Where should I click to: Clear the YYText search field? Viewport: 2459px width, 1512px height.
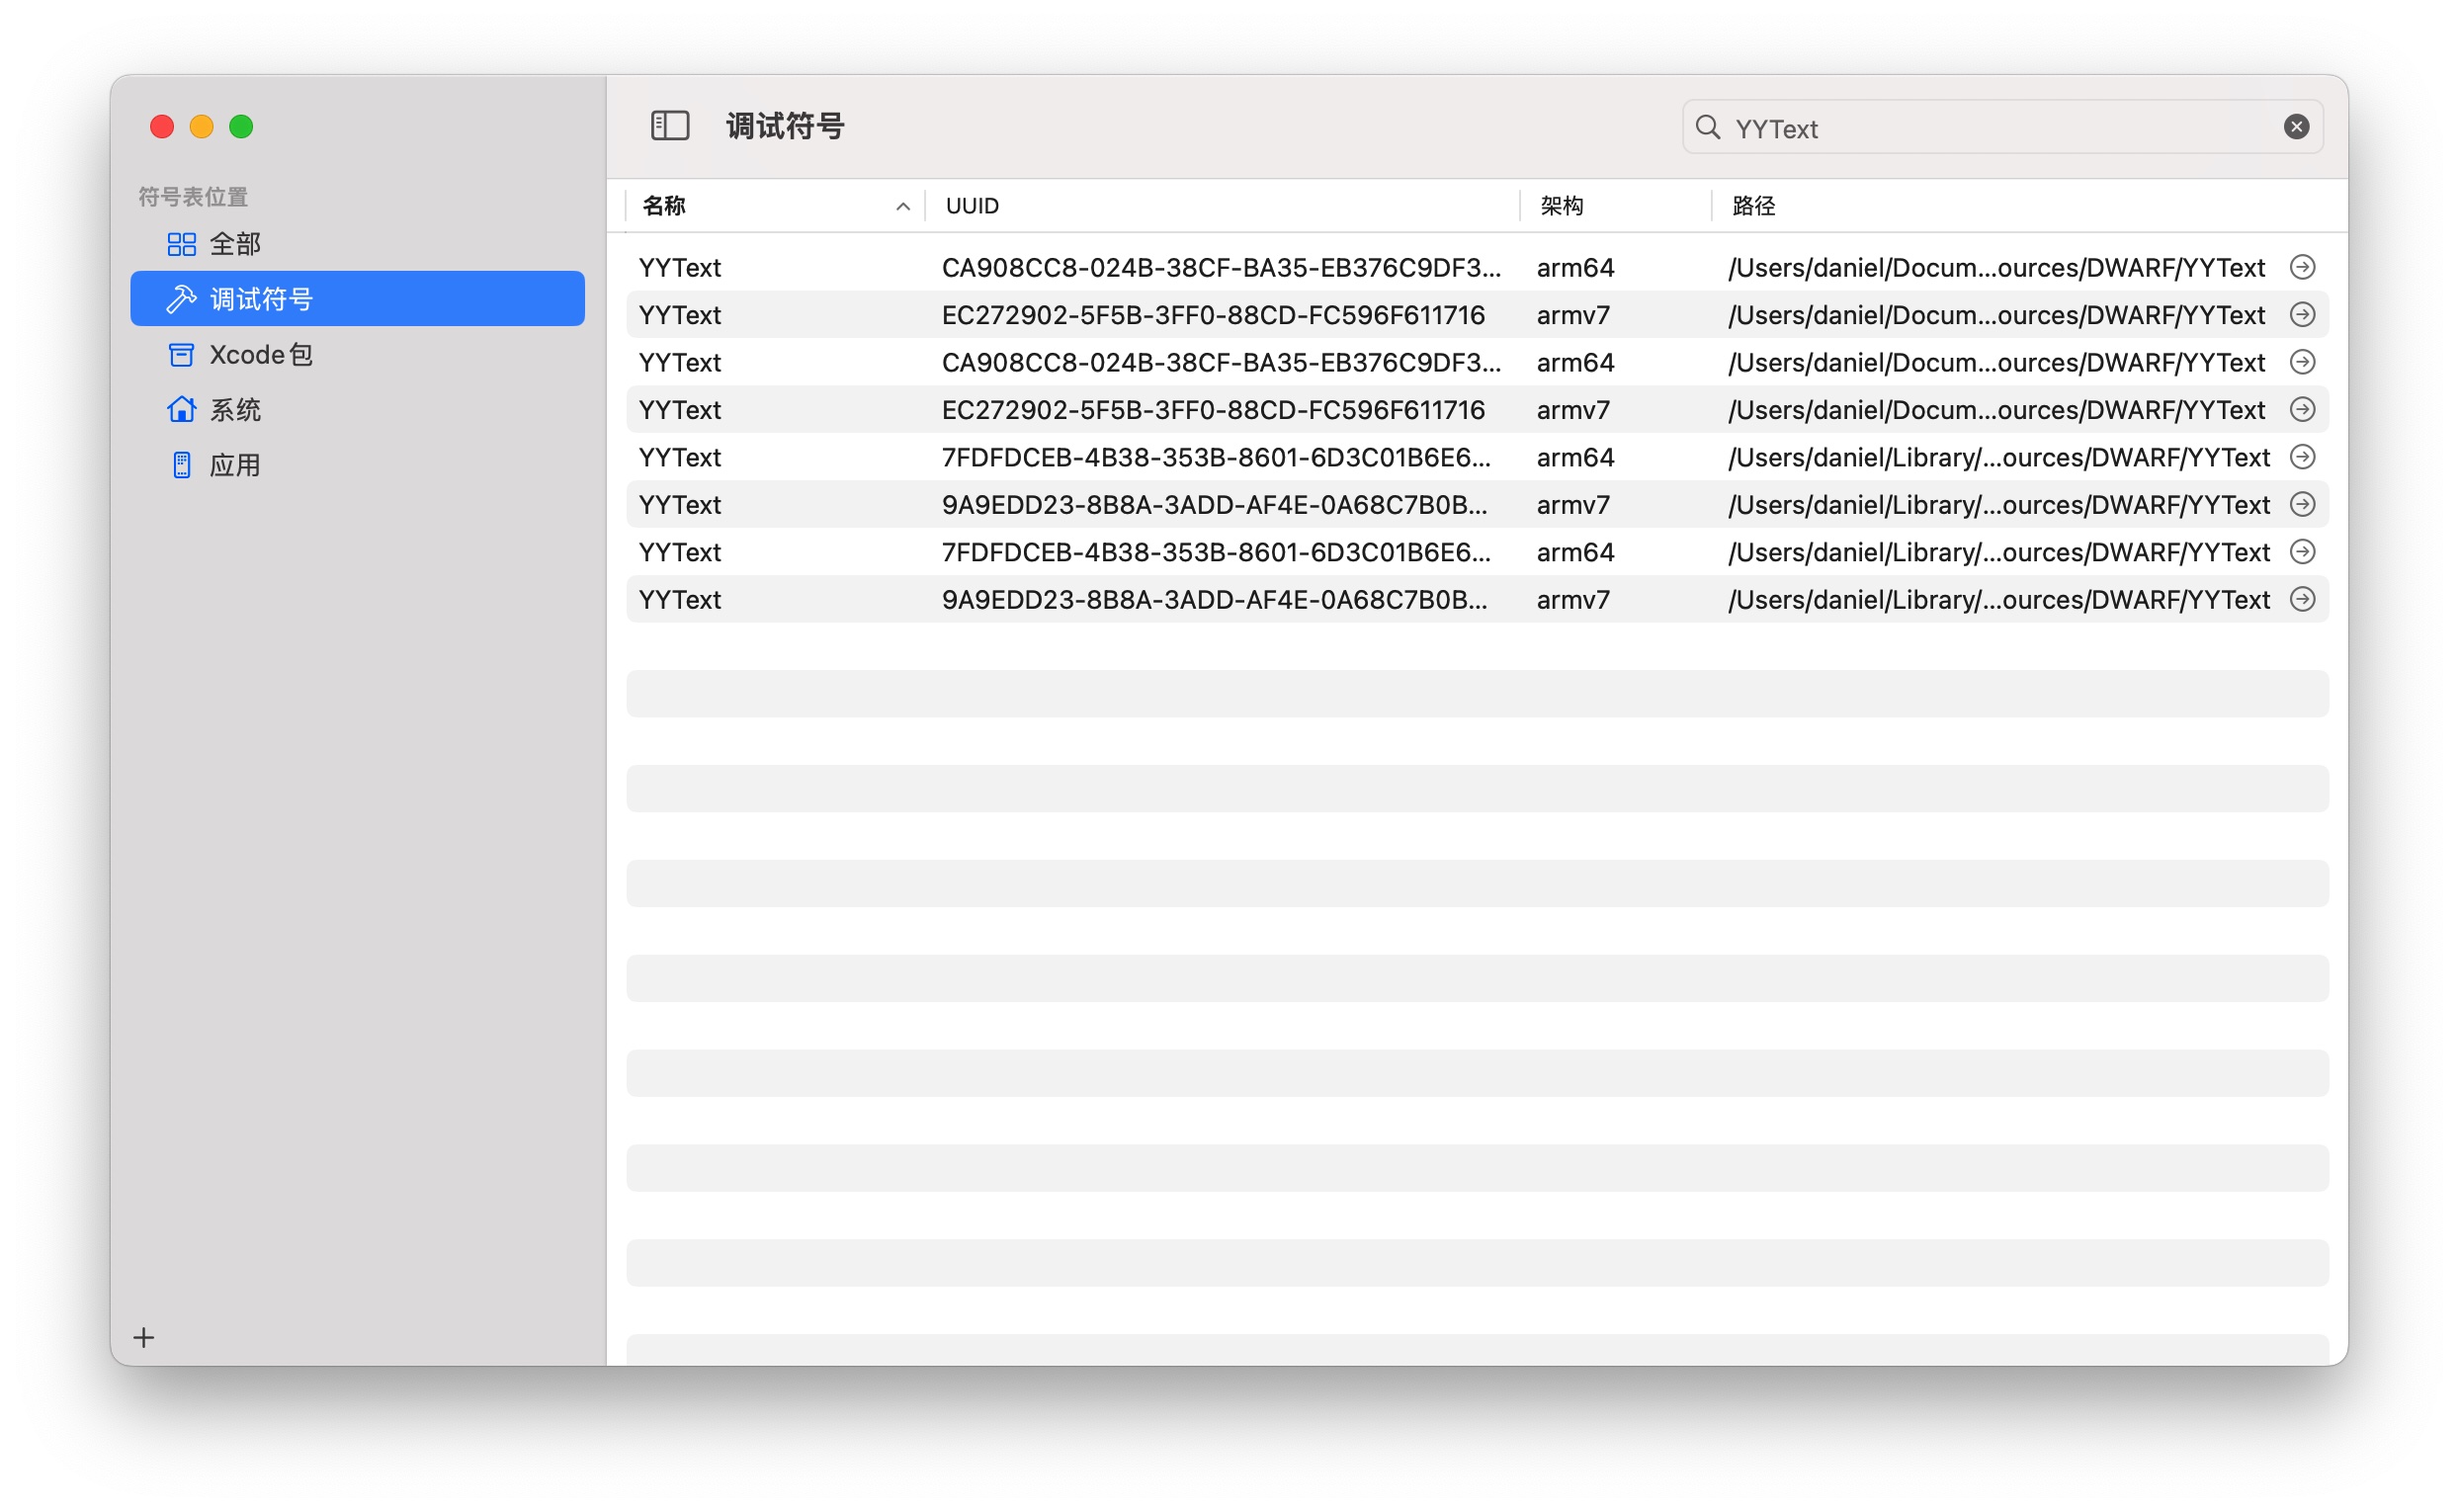2295,127
